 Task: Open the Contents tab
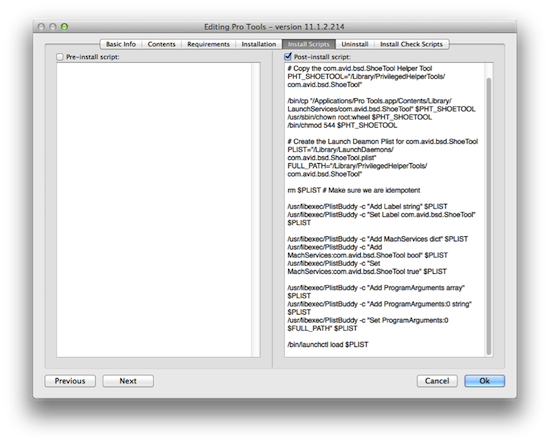(x=161, y=44)
